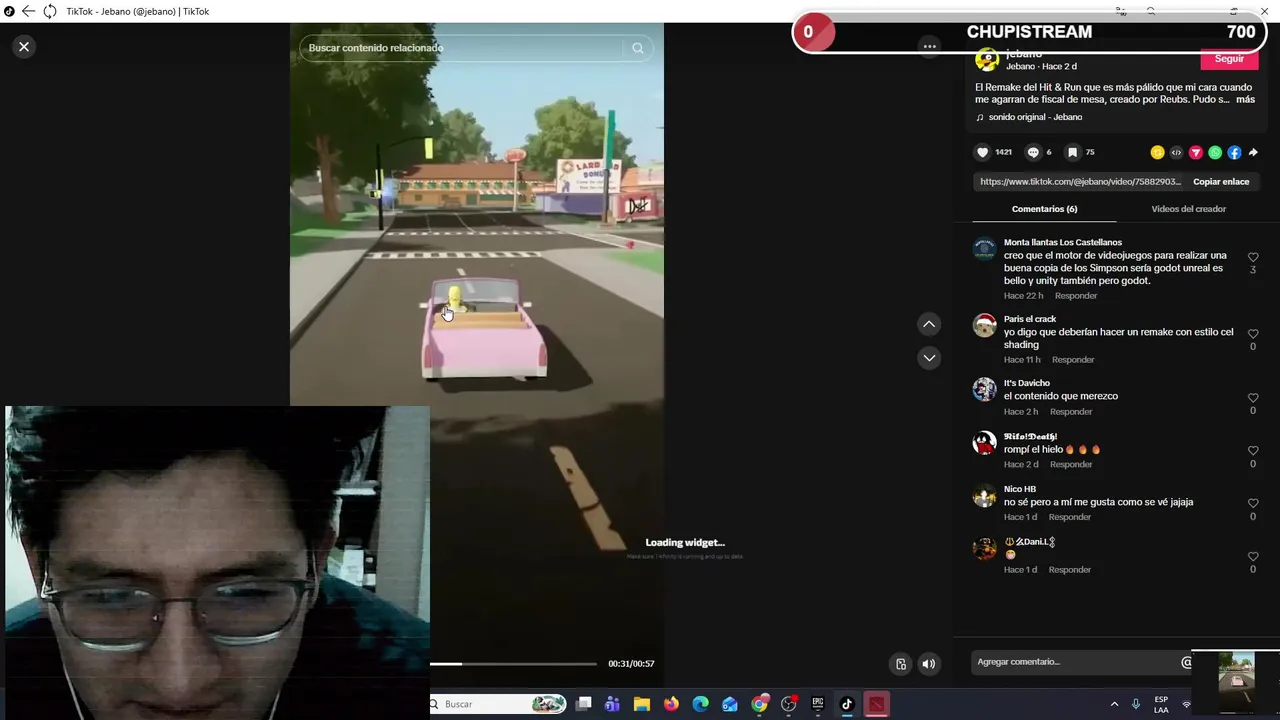
Task: Open Task View from taskbar
Action: click(x=584, y=704)
